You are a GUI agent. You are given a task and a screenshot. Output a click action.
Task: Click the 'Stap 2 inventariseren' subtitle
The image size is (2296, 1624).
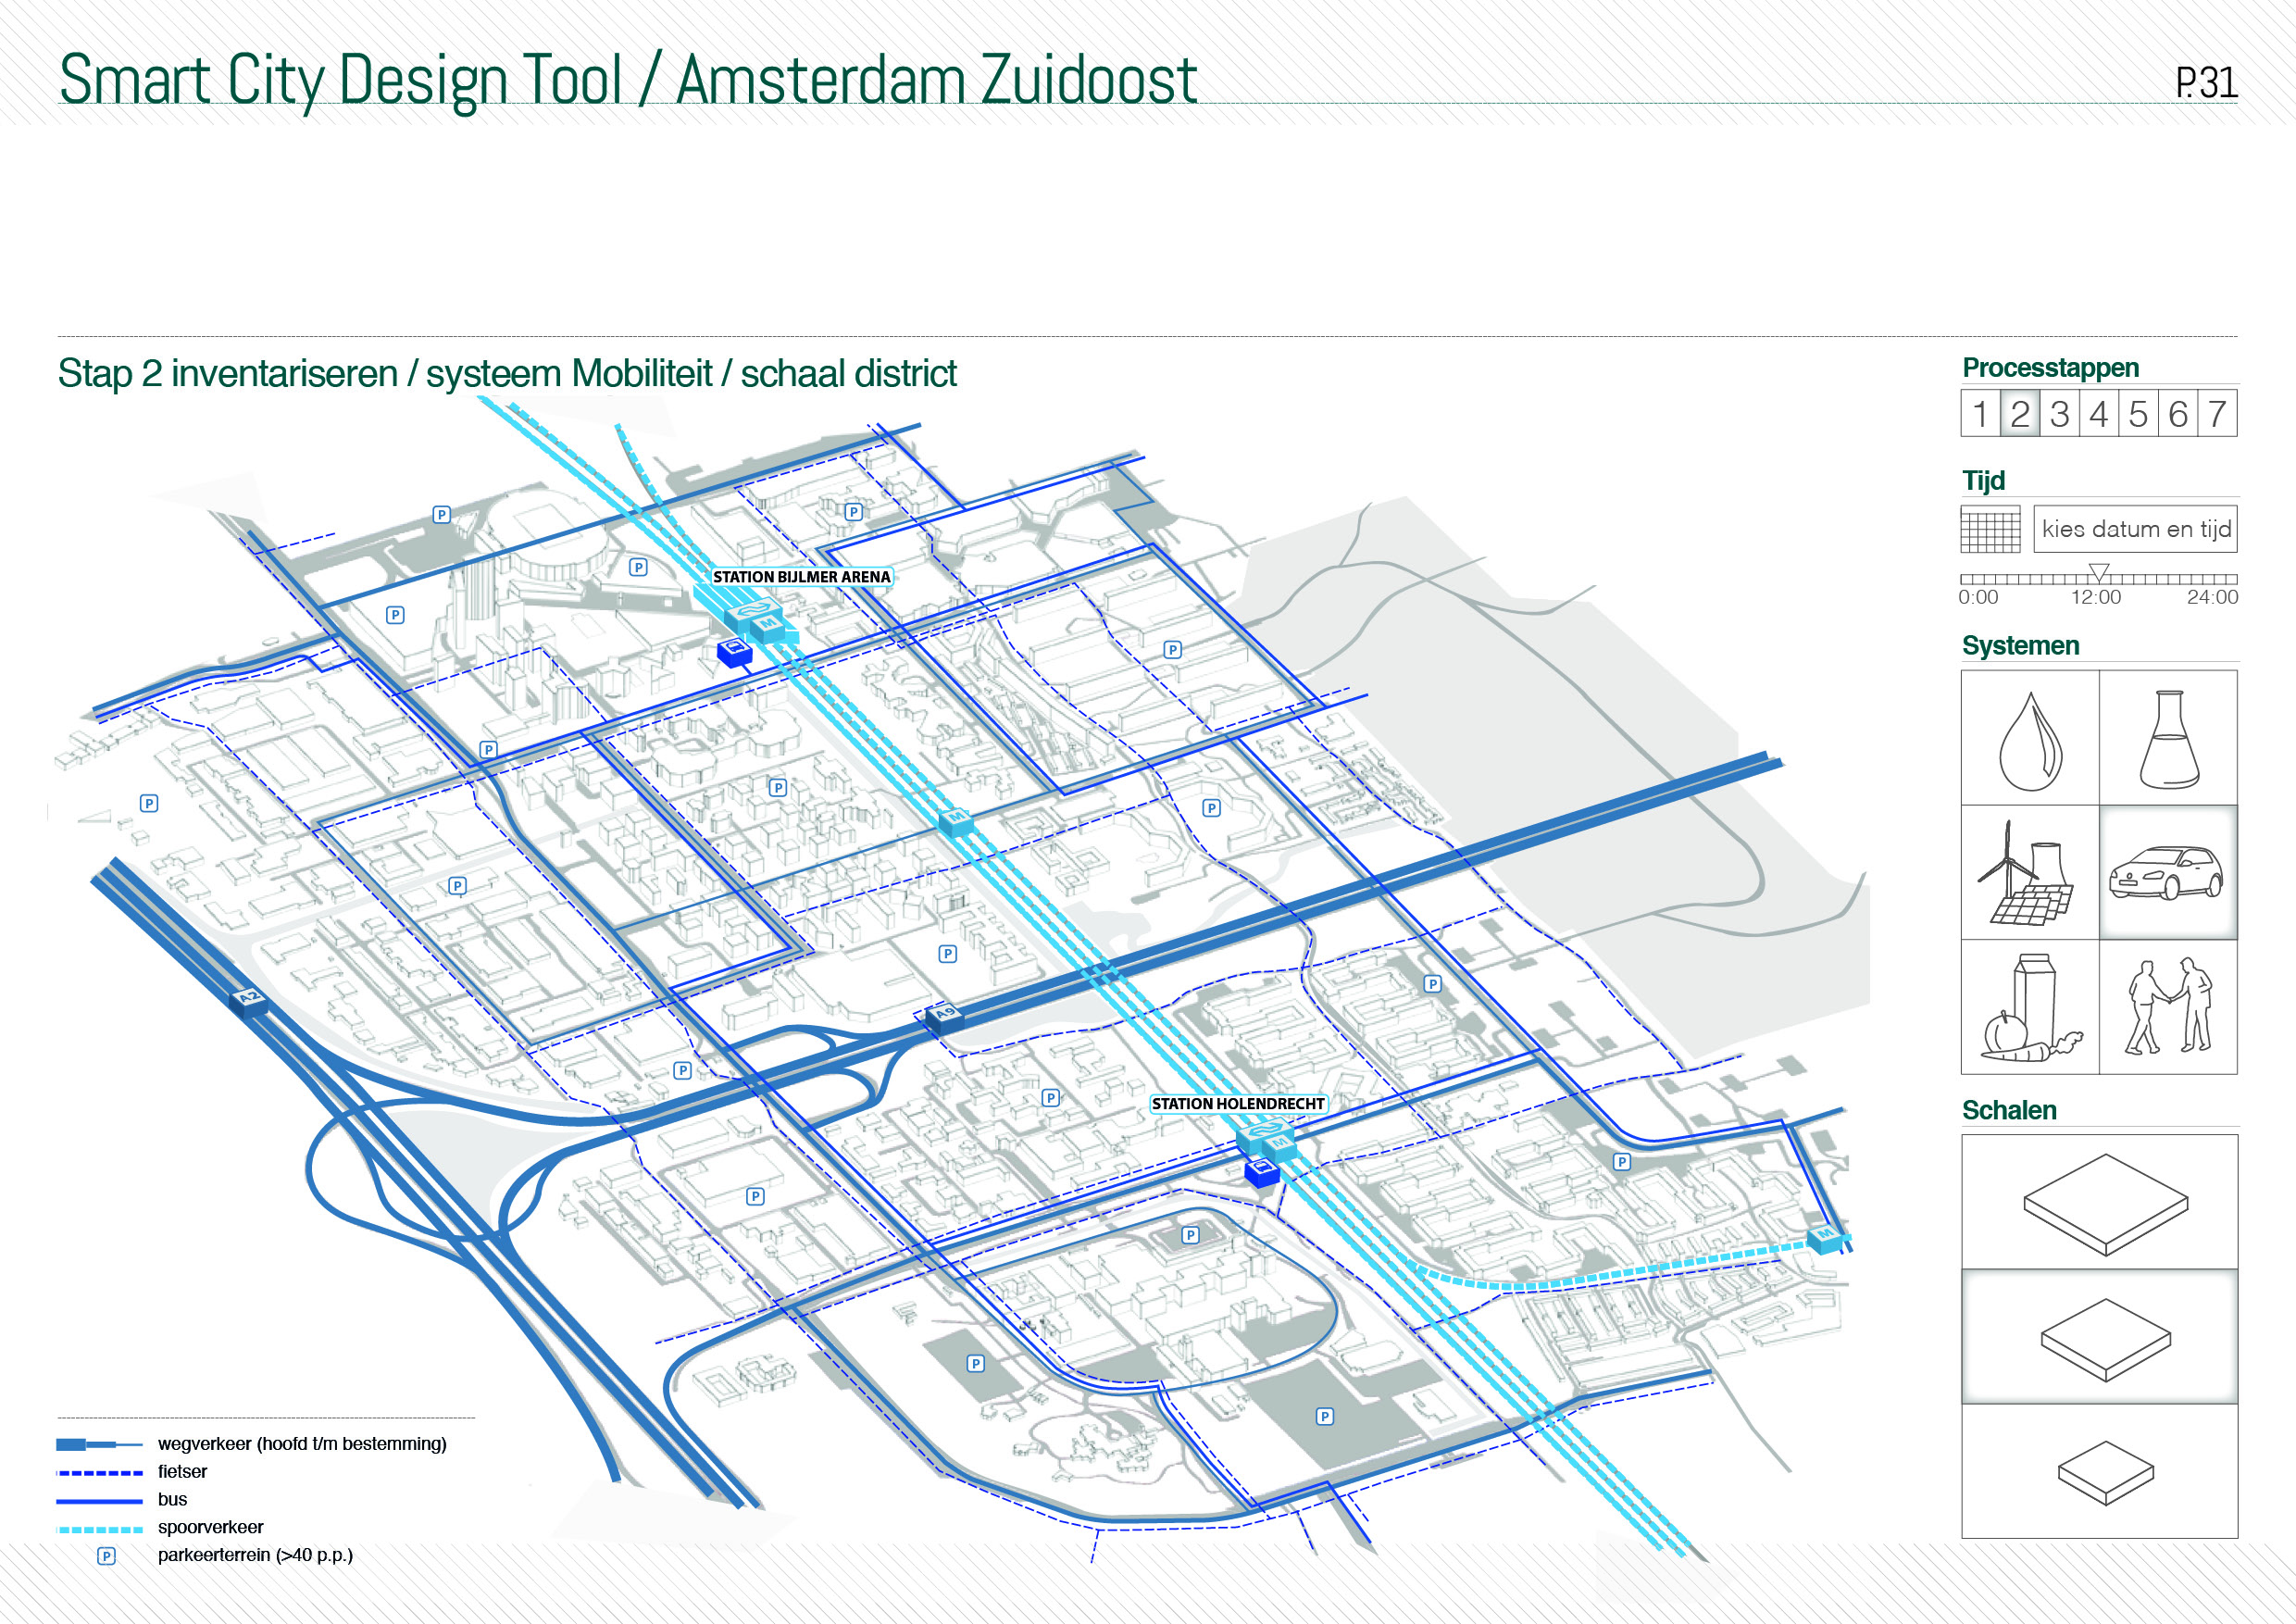(228, 374)
